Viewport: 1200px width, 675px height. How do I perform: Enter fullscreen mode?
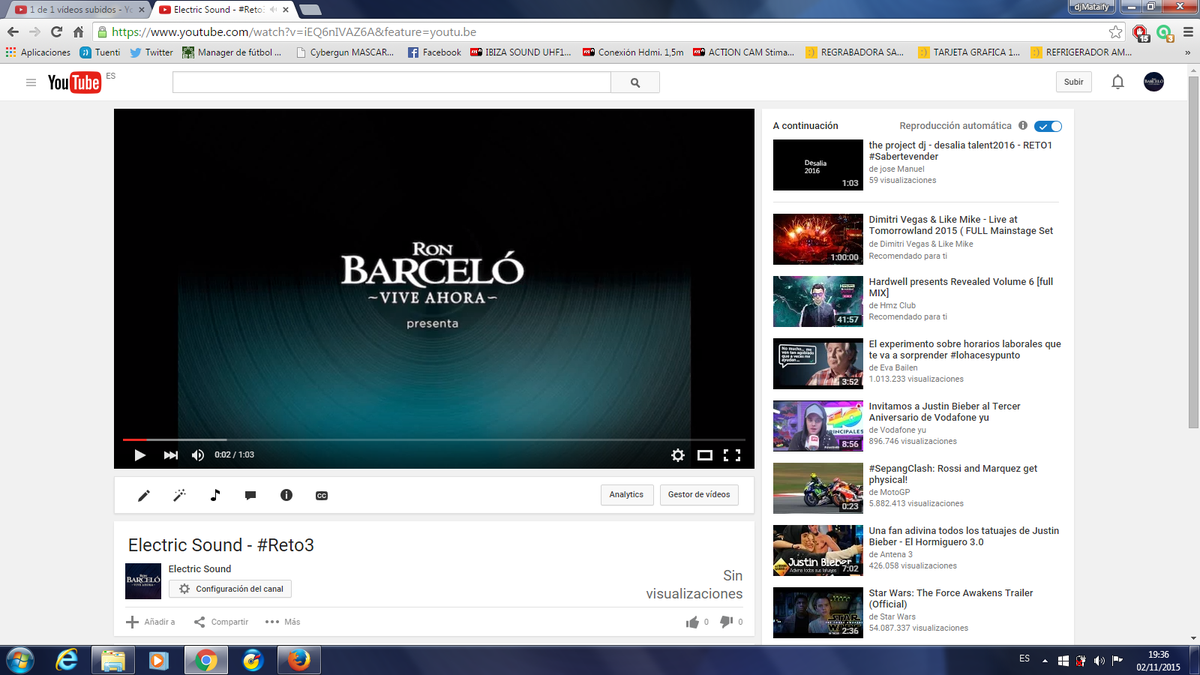[732, 455]
